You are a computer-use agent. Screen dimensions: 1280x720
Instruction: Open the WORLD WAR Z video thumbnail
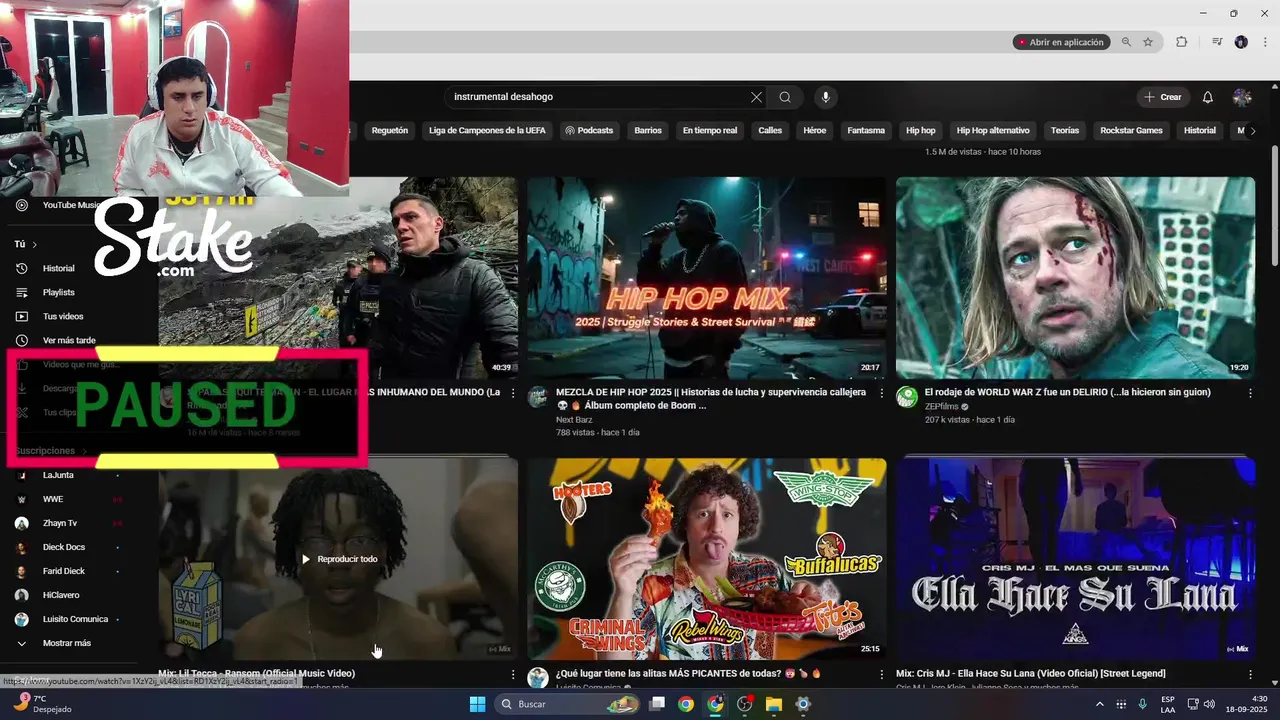[1075, 278]
